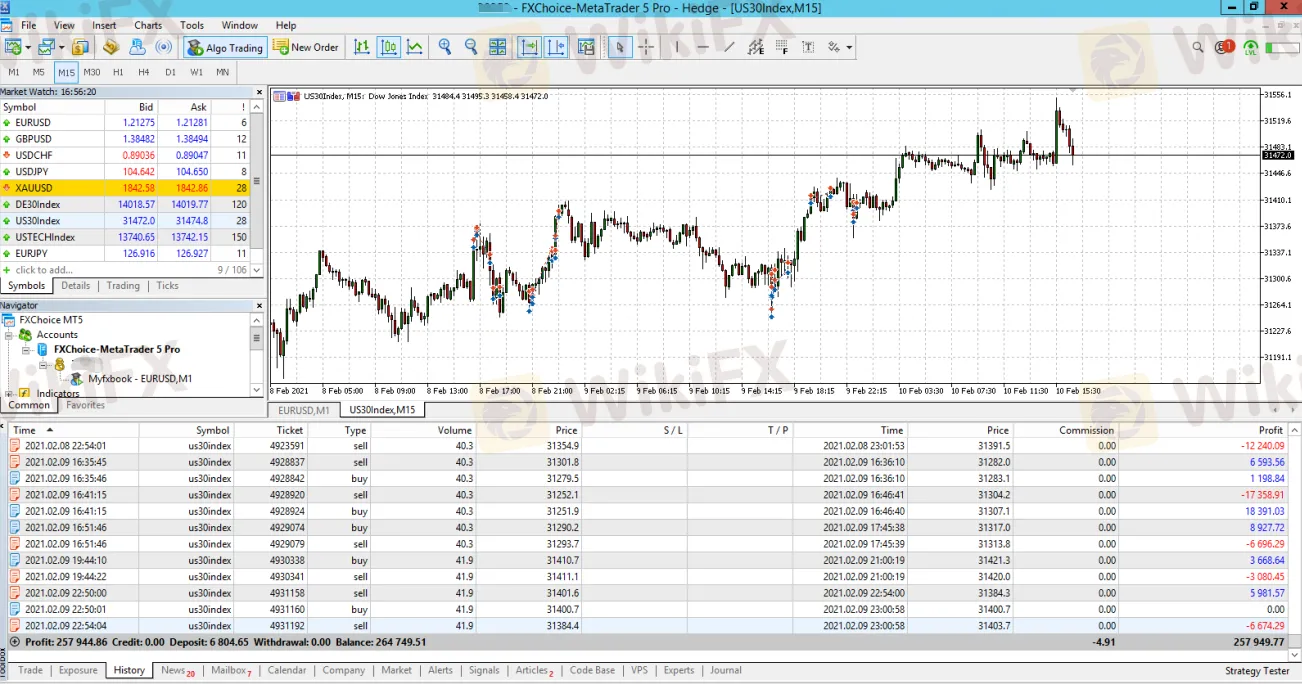Click the Market Watch scrollbar thumb
The width and height of the screenshot is (1302, 684).
(x=257, y=181)
